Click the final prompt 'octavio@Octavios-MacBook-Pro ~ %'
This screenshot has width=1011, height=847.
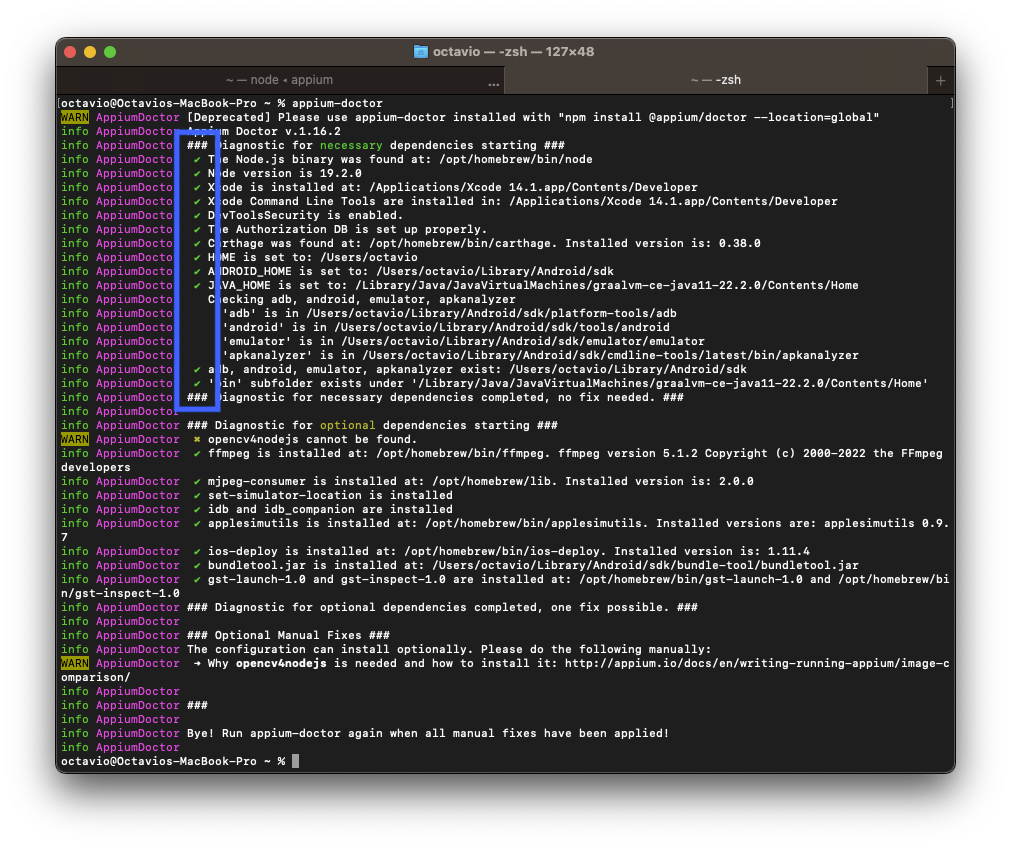tap(173, 761)
